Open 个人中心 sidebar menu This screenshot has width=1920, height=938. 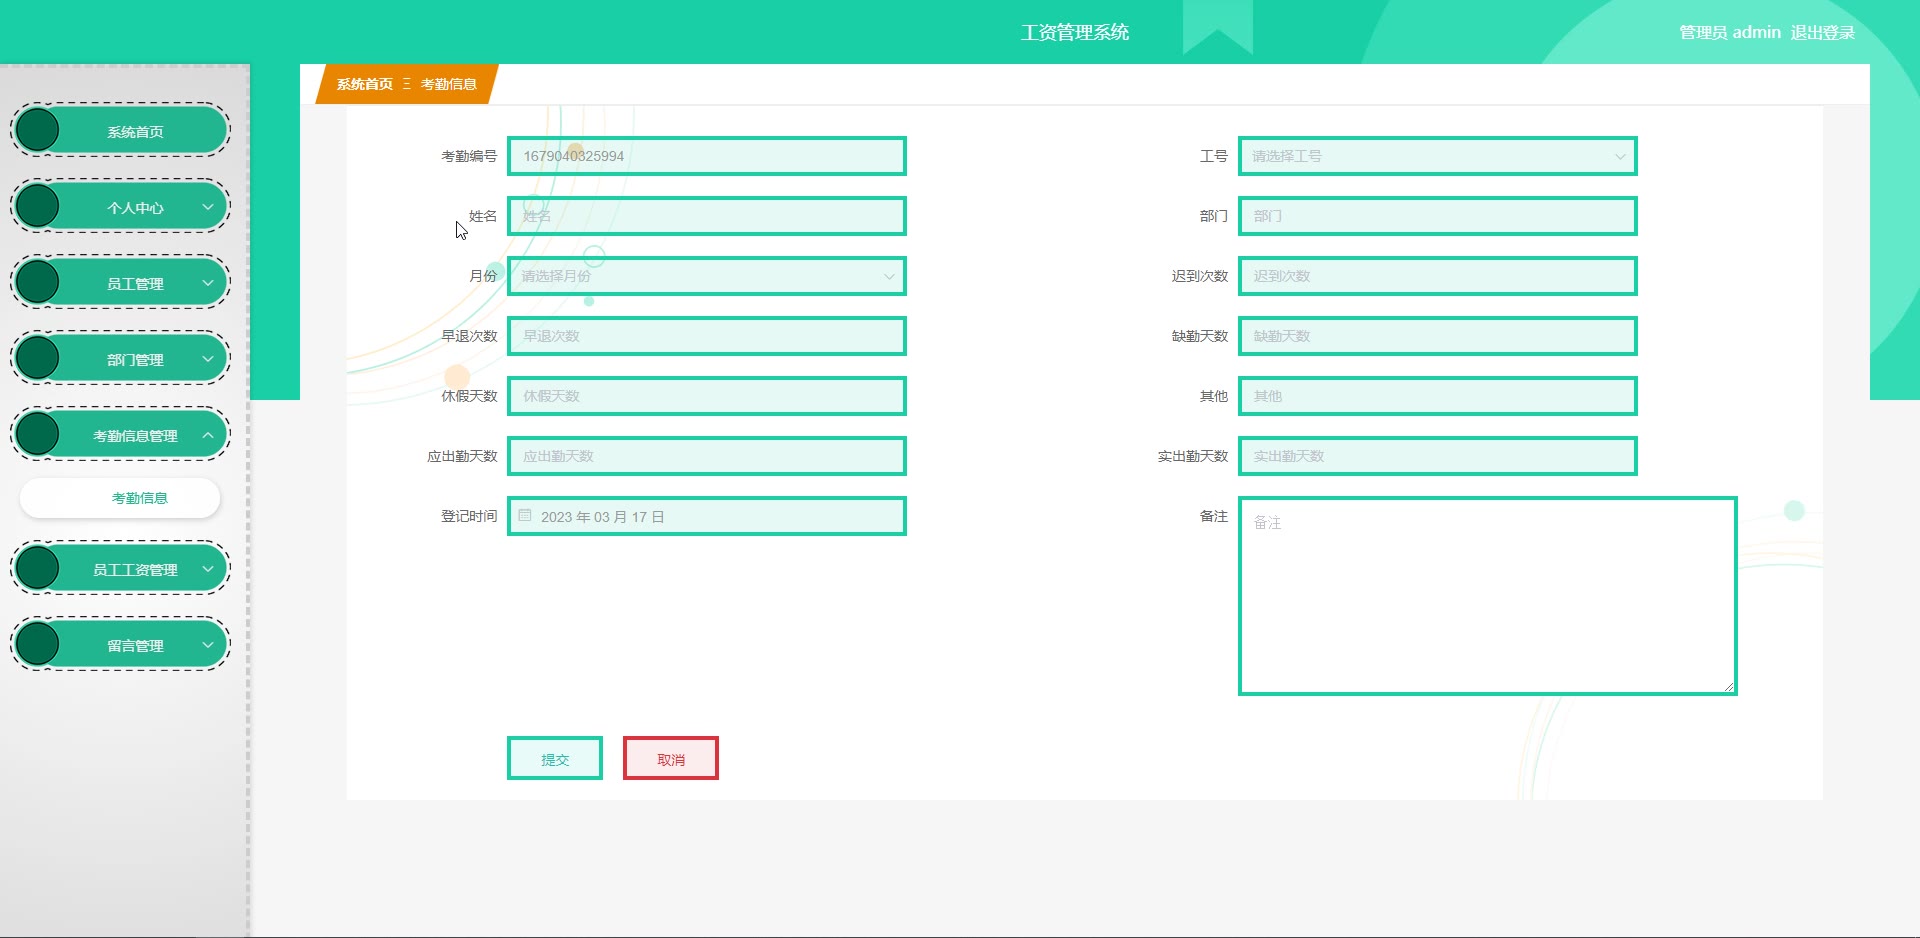(120, 207)
